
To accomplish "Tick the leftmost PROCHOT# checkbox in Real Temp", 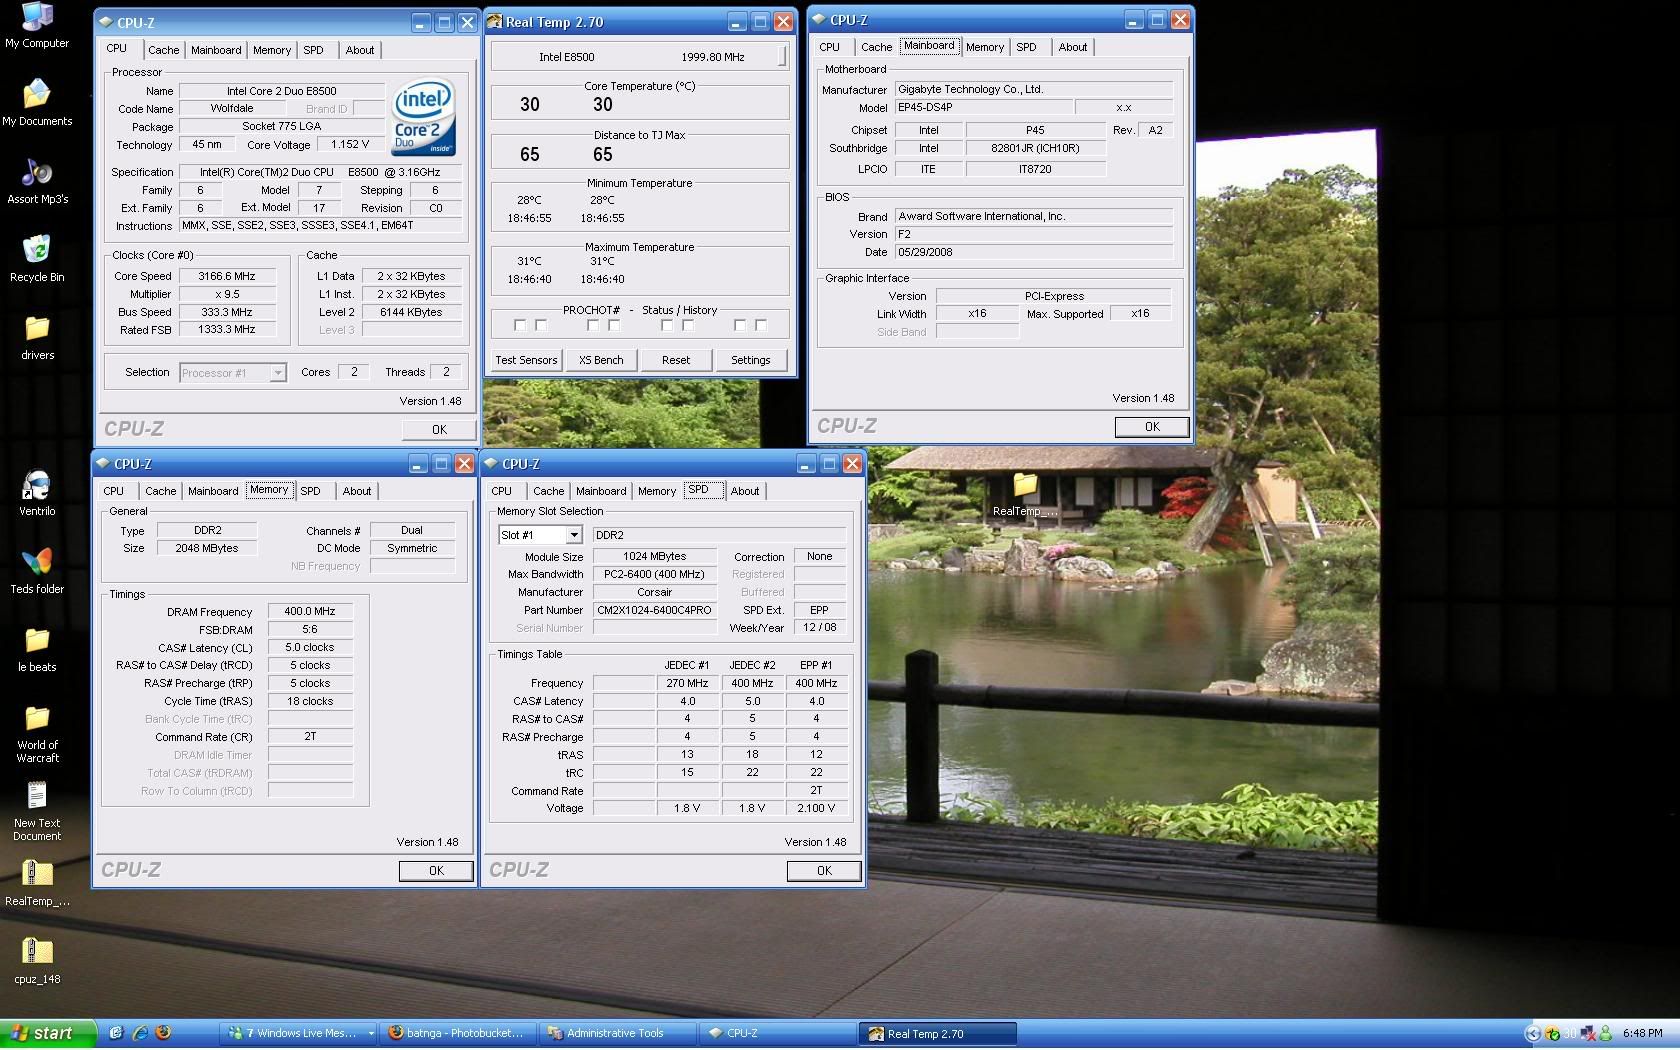I will pos(519,325).
